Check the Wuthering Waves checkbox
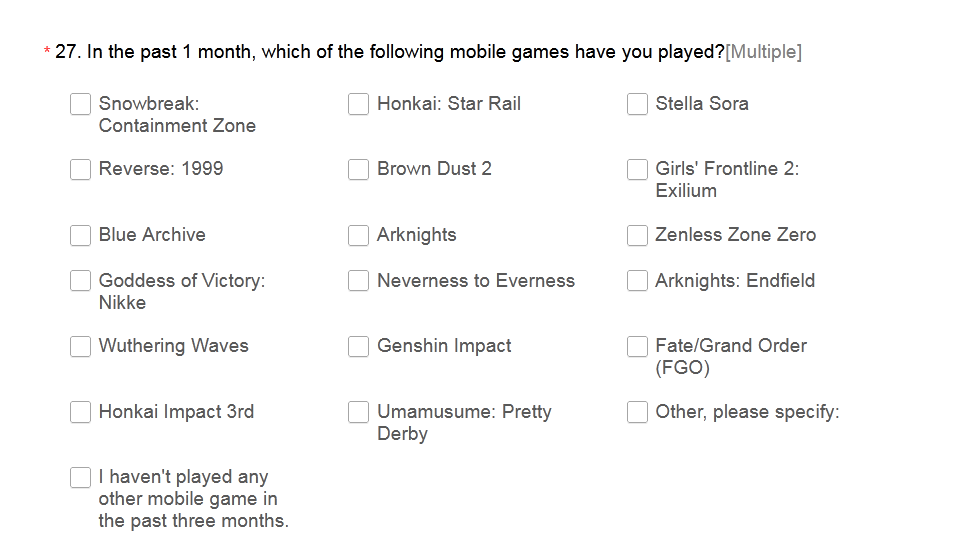The image size is (955, 551). point(80,346)
